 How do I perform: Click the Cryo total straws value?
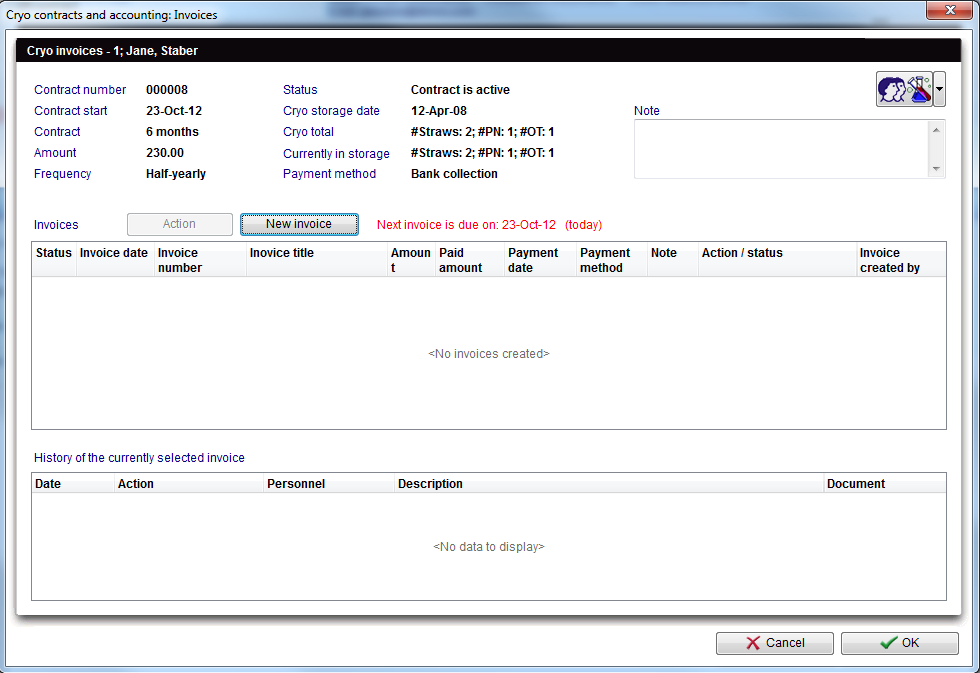(482, 132)
